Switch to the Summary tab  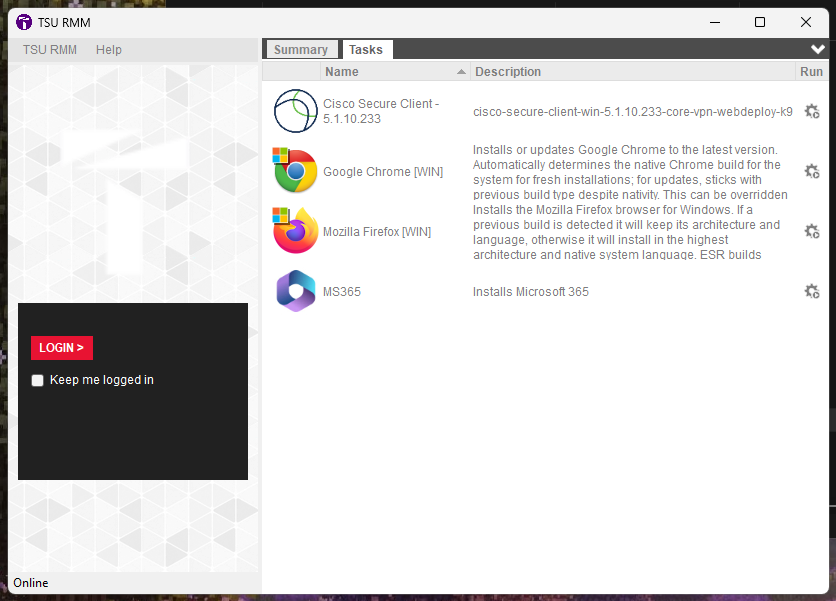pos(301,50)
